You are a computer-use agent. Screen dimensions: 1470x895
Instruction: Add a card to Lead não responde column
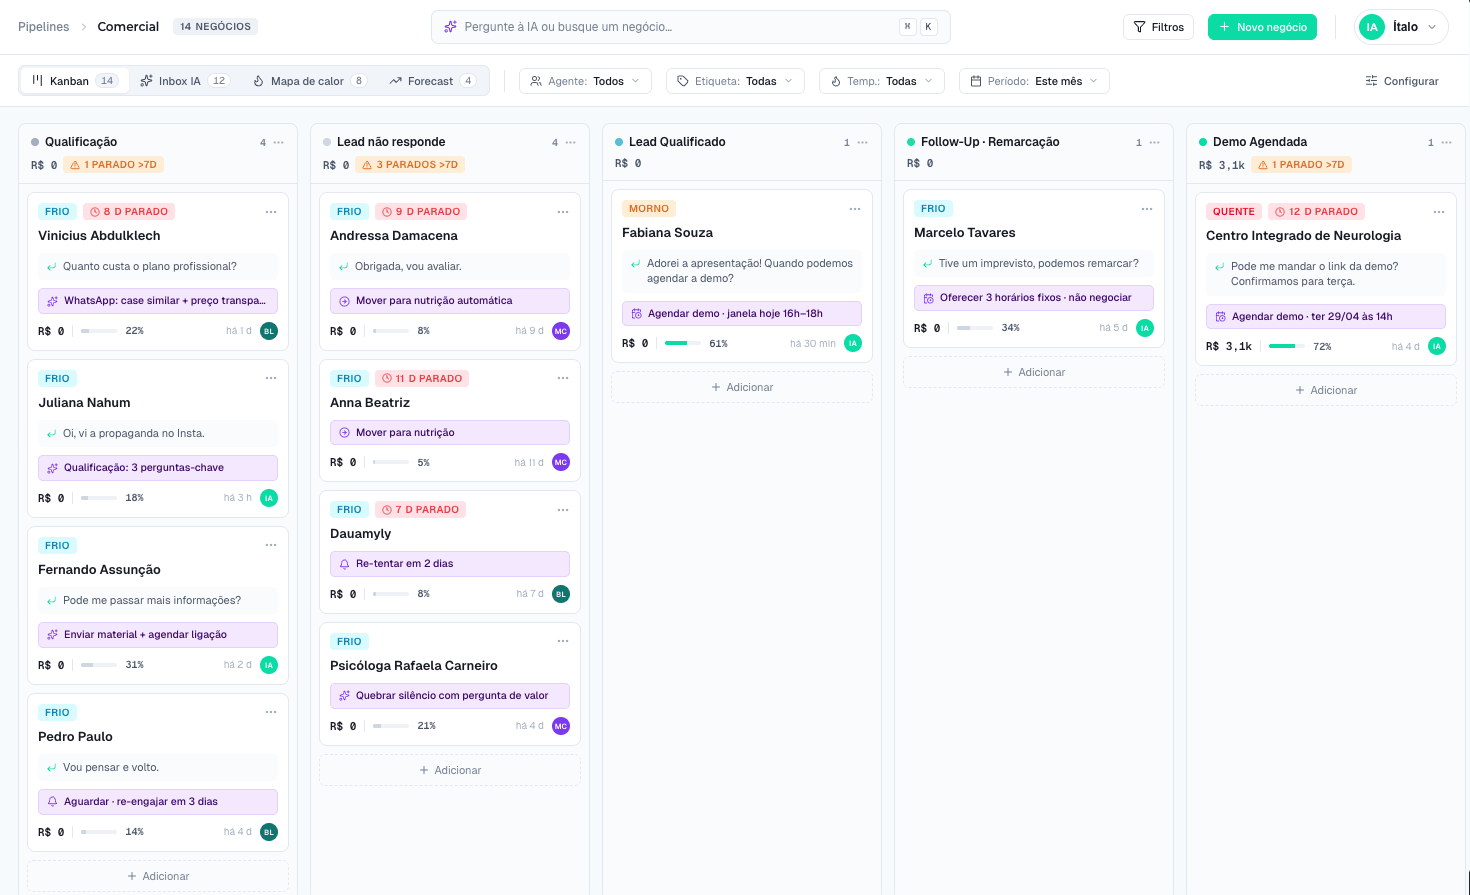point(450,770)
